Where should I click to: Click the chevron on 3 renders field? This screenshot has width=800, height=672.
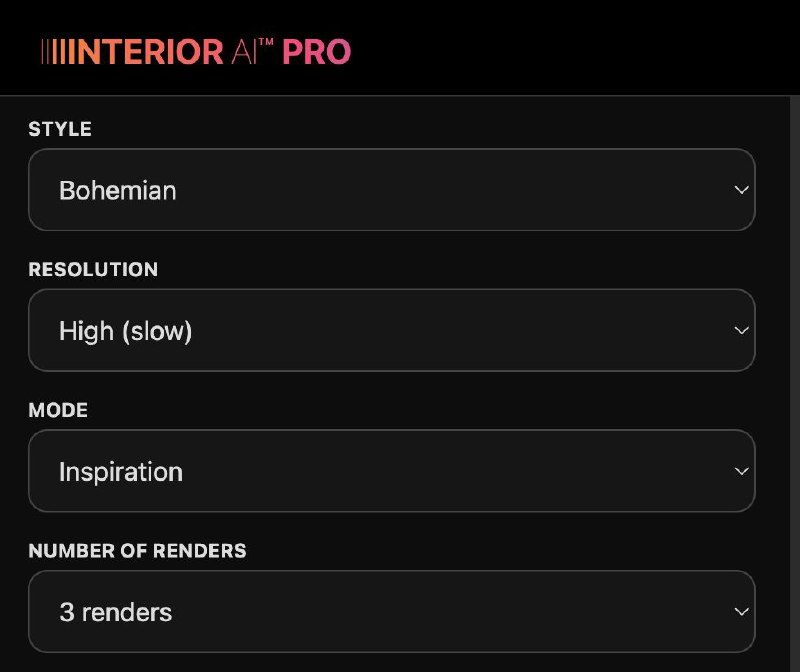740,612
